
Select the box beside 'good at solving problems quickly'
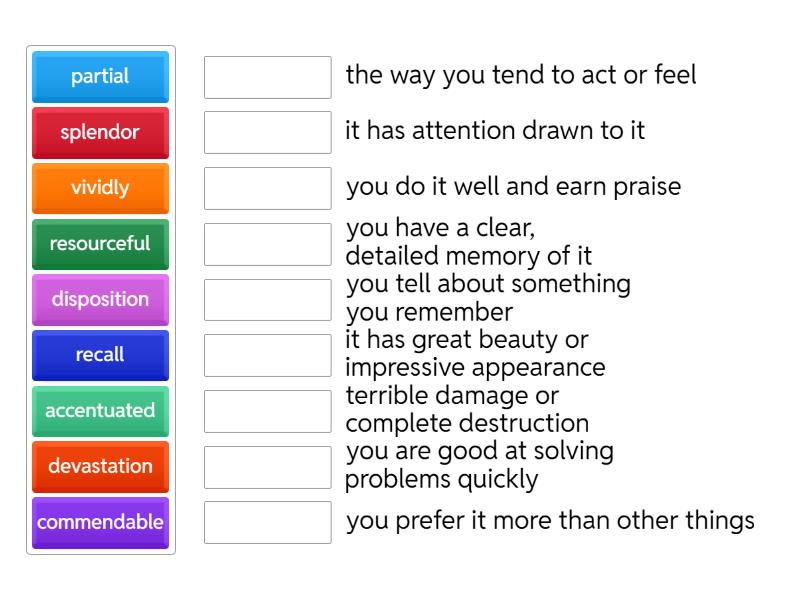coord(267,466)
